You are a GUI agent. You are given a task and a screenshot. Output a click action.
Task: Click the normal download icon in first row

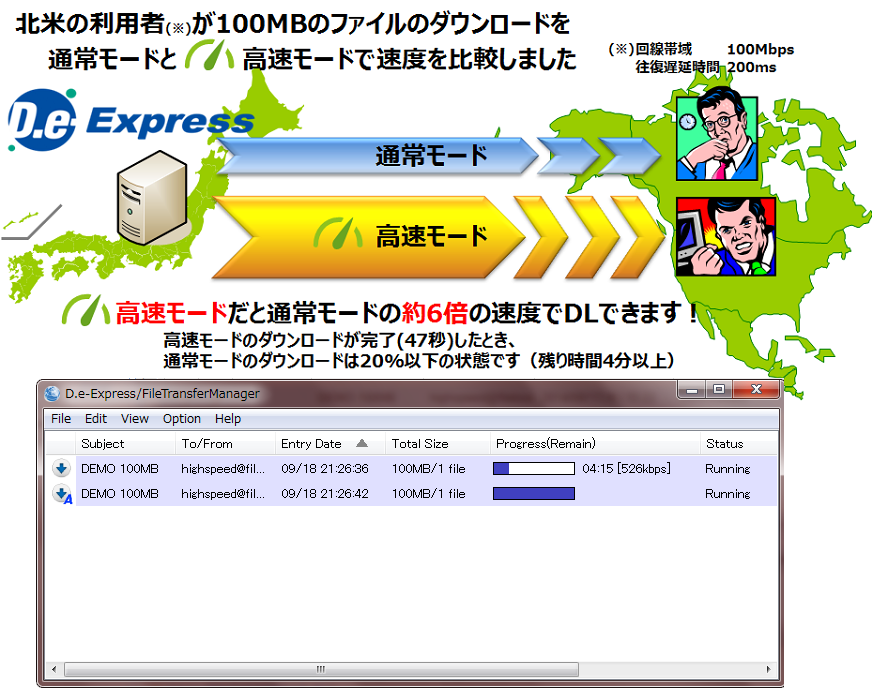(x=61, y=468)
